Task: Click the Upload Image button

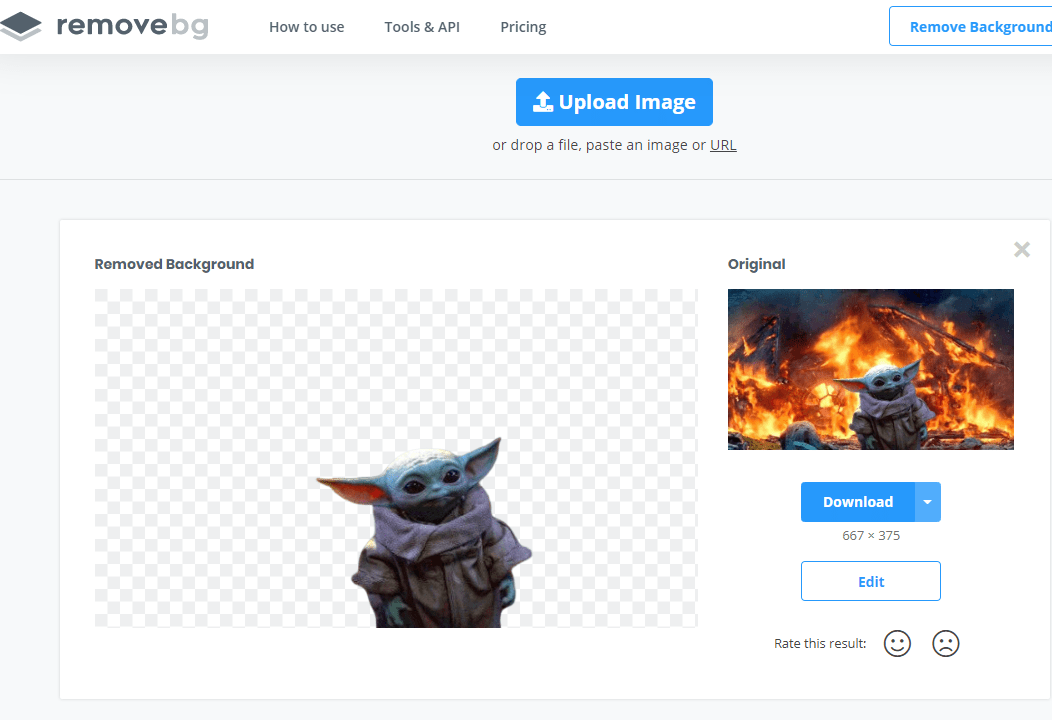Action: (614, 102)
